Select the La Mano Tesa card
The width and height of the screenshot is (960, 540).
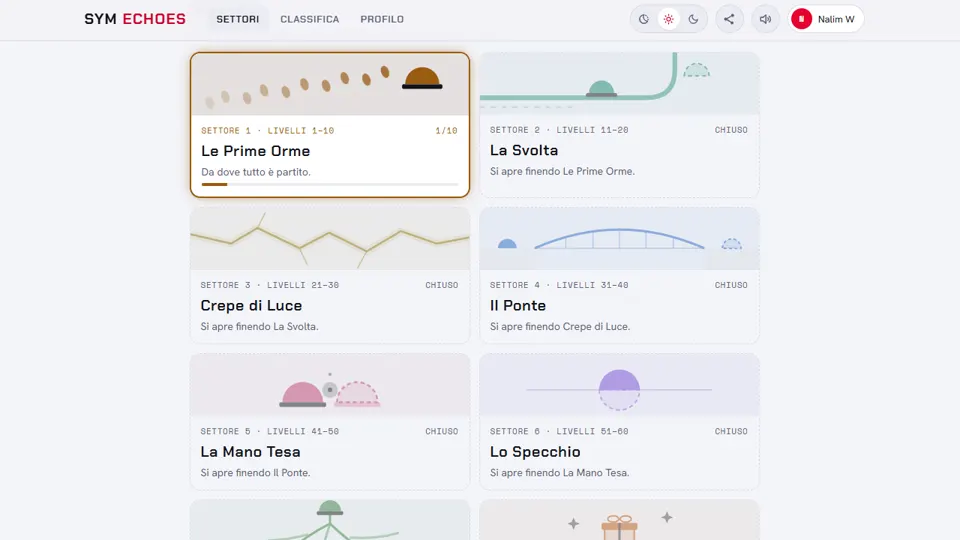coord(330,421)
